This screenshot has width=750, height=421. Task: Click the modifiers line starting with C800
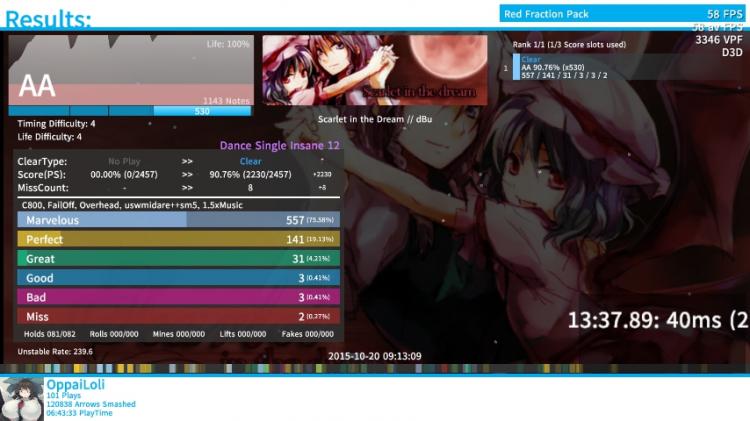(x=132, y=205)
